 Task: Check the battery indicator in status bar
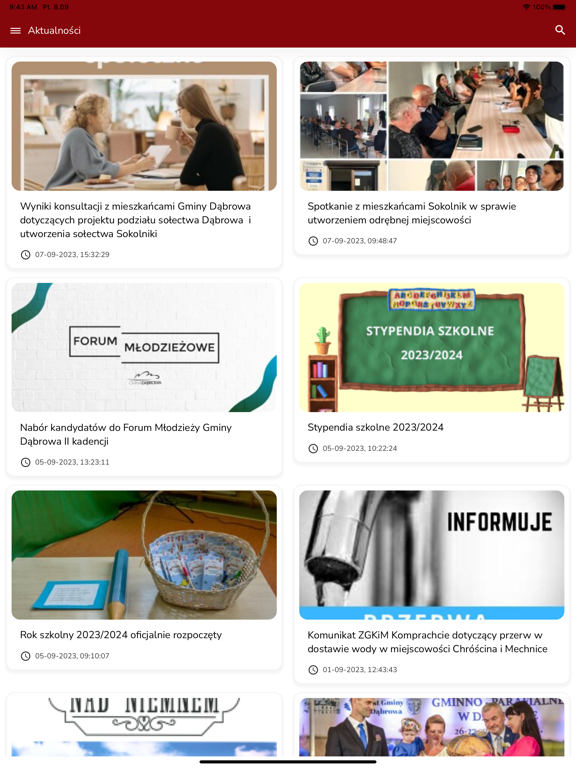point(560,7)
